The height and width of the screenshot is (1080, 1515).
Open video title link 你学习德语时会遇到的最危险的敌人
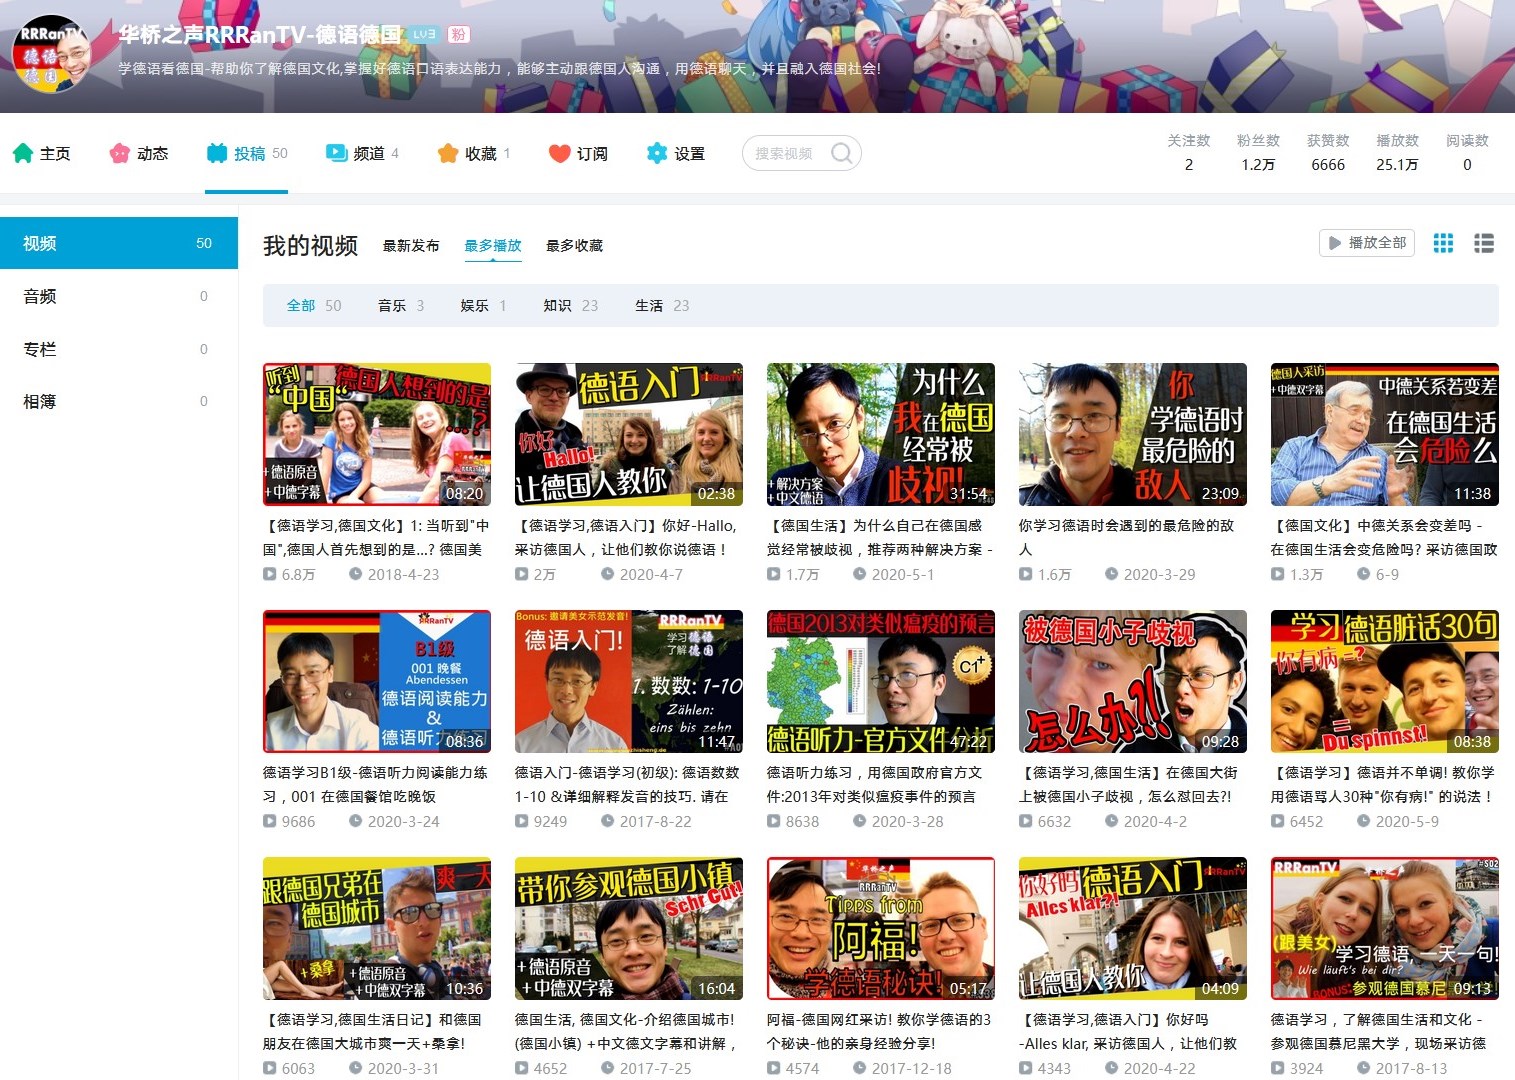click(1126, 537)
